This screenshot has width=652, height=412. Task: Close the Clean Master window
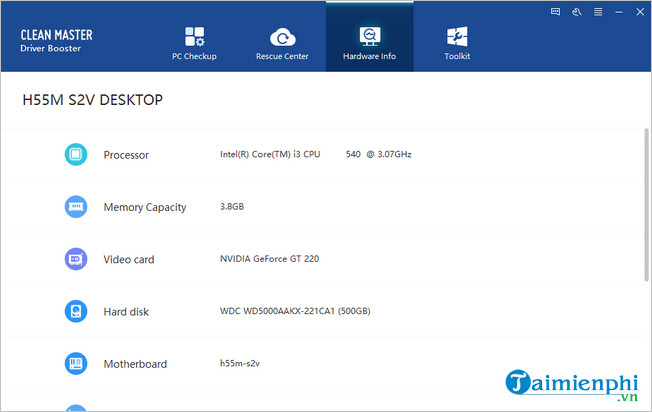[638, 12]
